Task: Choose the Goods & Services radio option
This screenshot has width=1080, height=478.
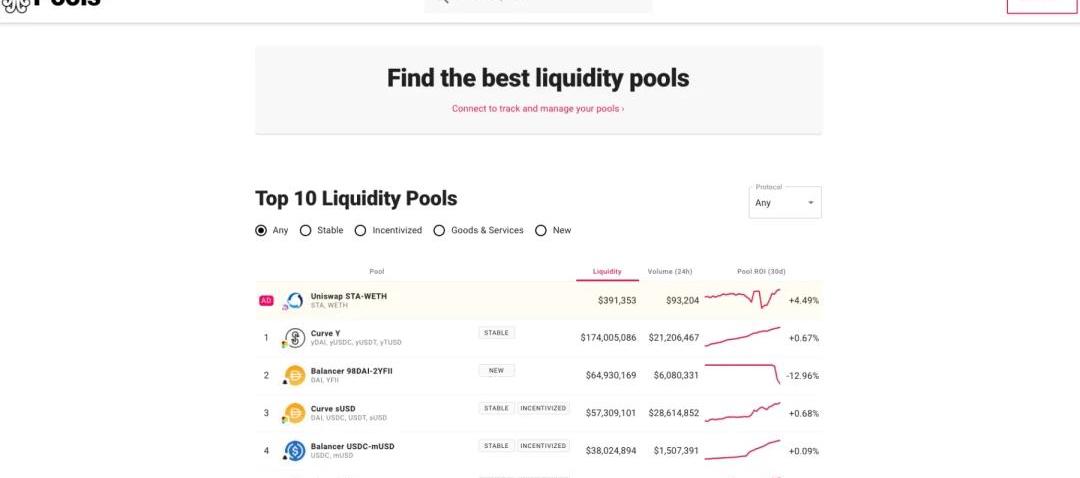Action: click(x=441, y=230)
